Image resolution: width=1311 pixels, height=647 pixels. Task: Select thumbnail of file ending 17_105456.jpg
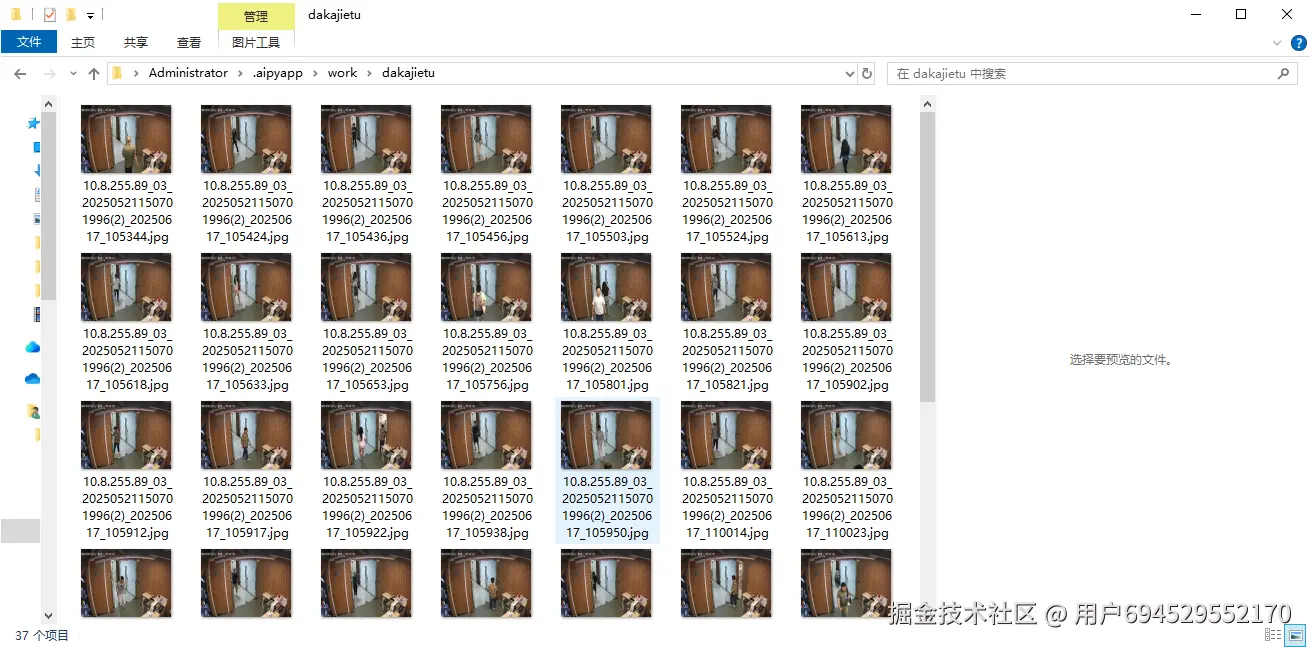point(486,139)
